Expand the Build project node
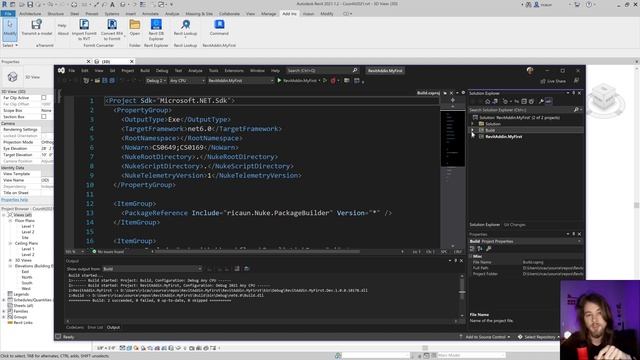 472,130
